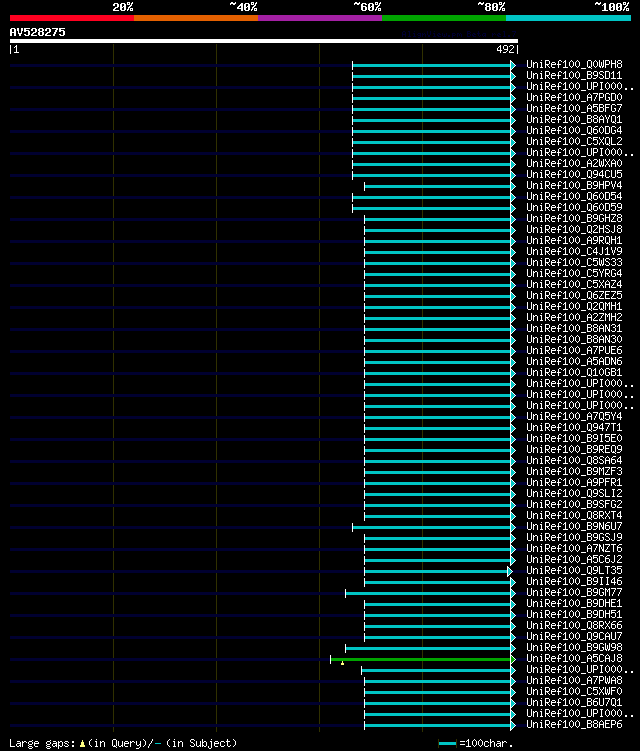Select the UniRef100_B9HPV4 label

[x=574, y=185]
